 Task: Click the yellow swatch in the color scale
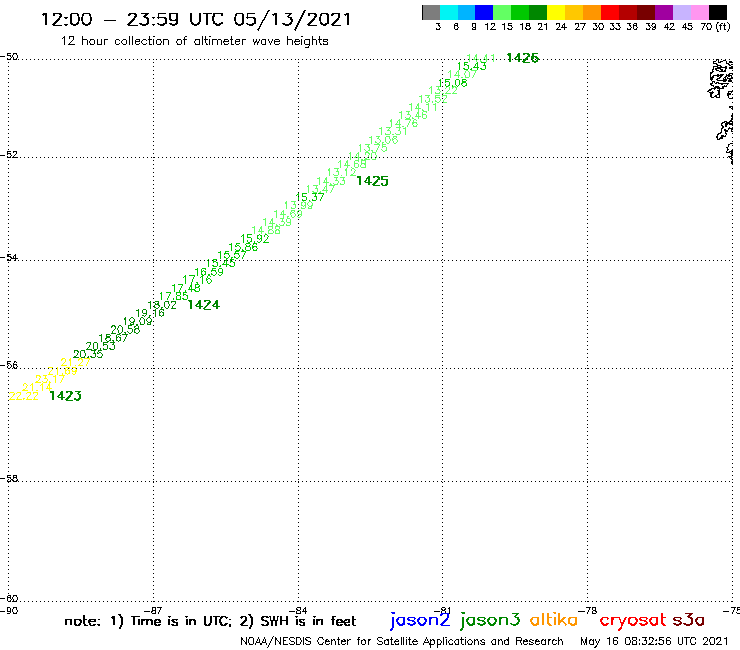tap(556, 12)
